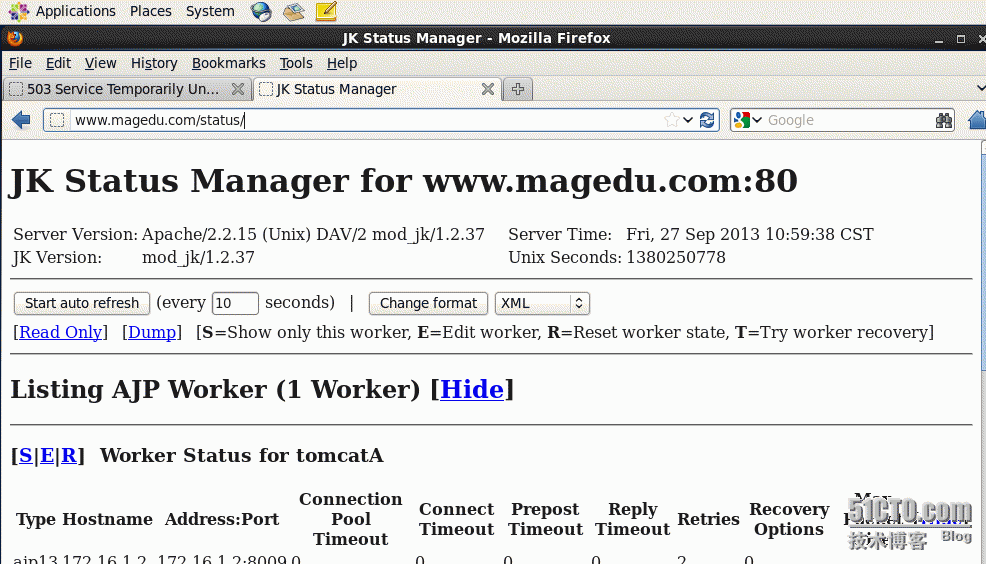Screen dimensions: 986x564
Task: Hide the AJP Worker listing
Action: (472, 389)
